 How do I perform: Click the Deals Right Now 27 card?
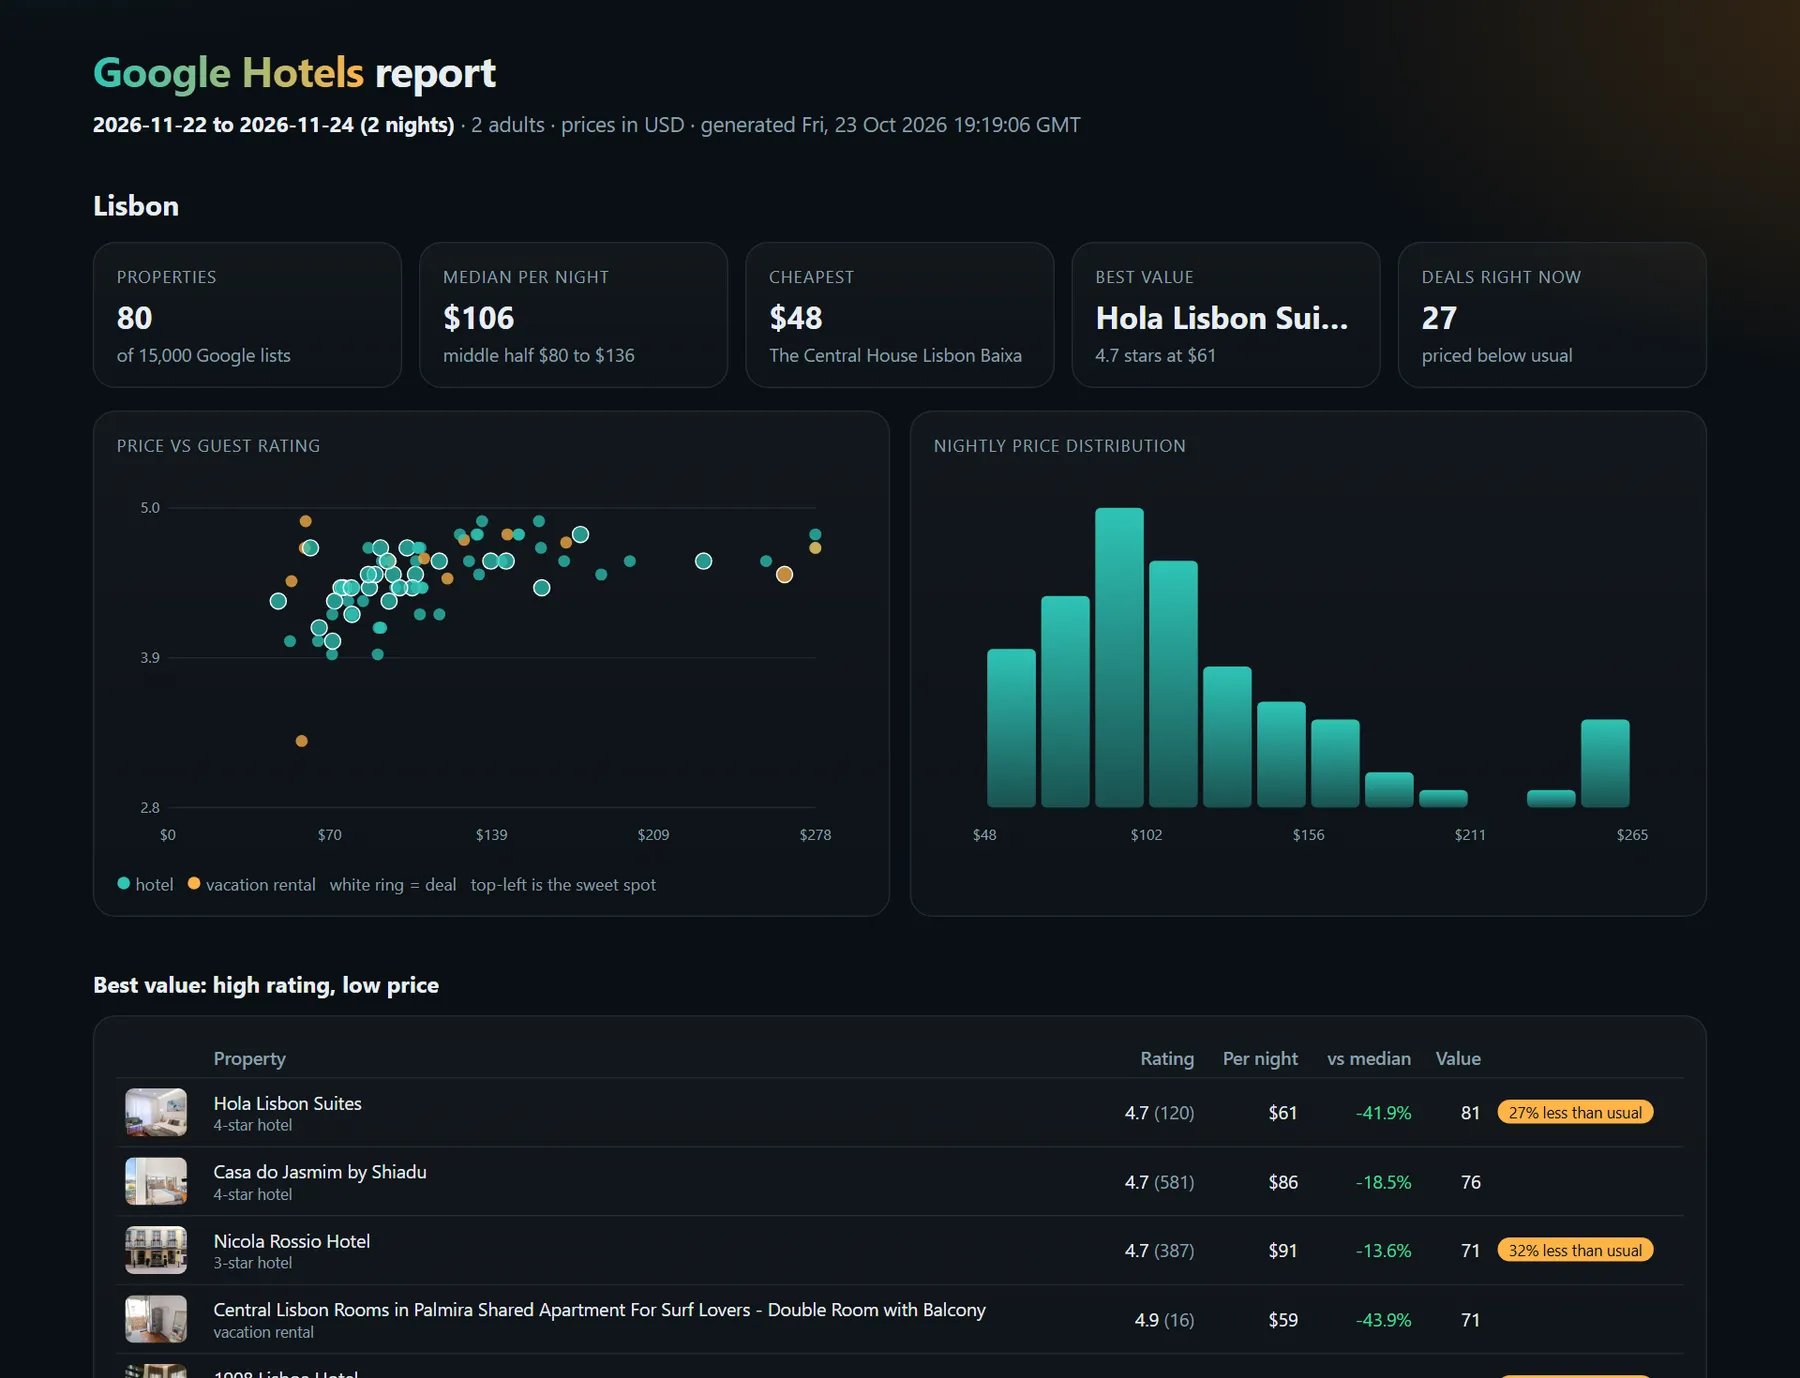coord(1552,315)
